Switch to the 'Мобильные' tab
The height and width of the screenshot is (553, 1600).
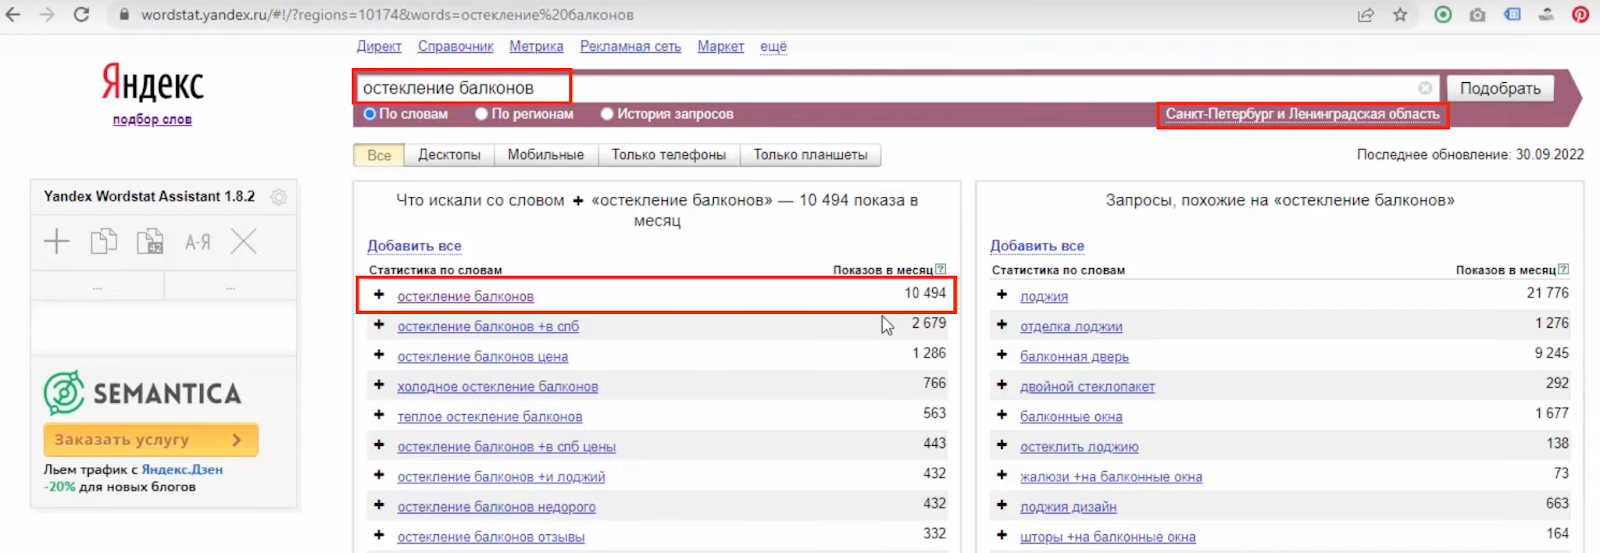point(545,155)
